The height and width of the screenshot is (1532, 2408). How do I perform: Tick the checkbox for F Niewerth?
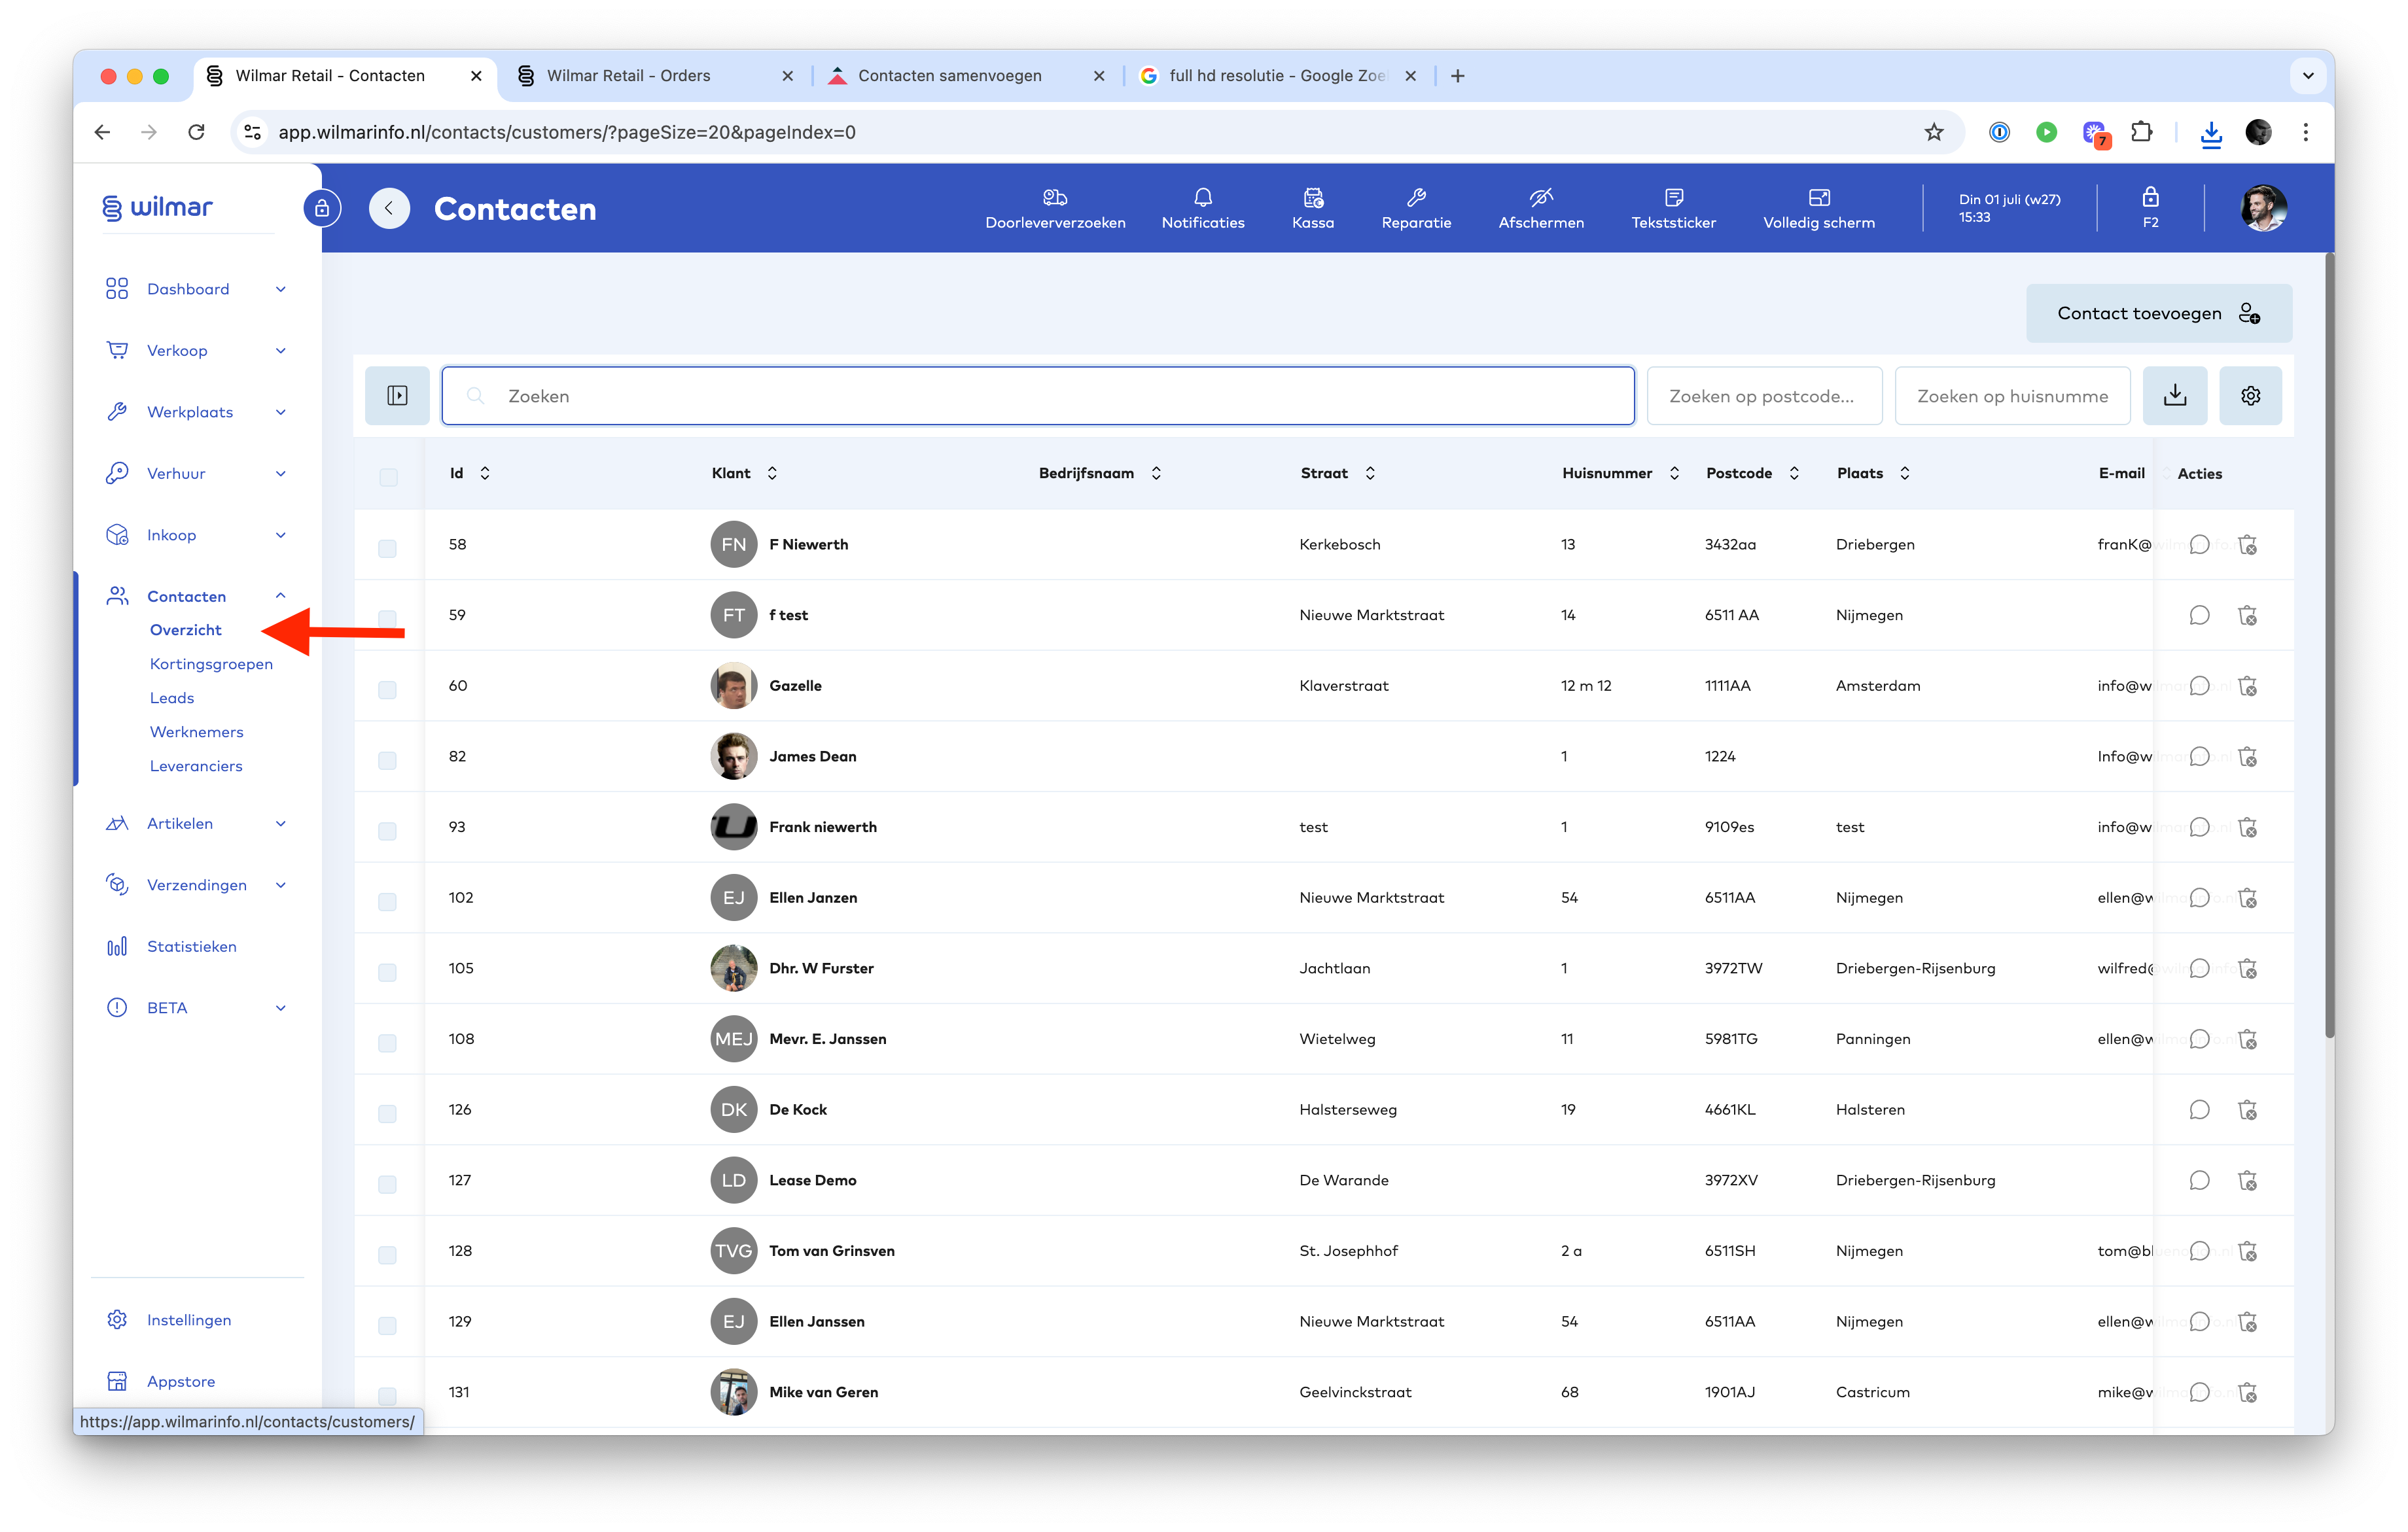[x=388, y=548]
